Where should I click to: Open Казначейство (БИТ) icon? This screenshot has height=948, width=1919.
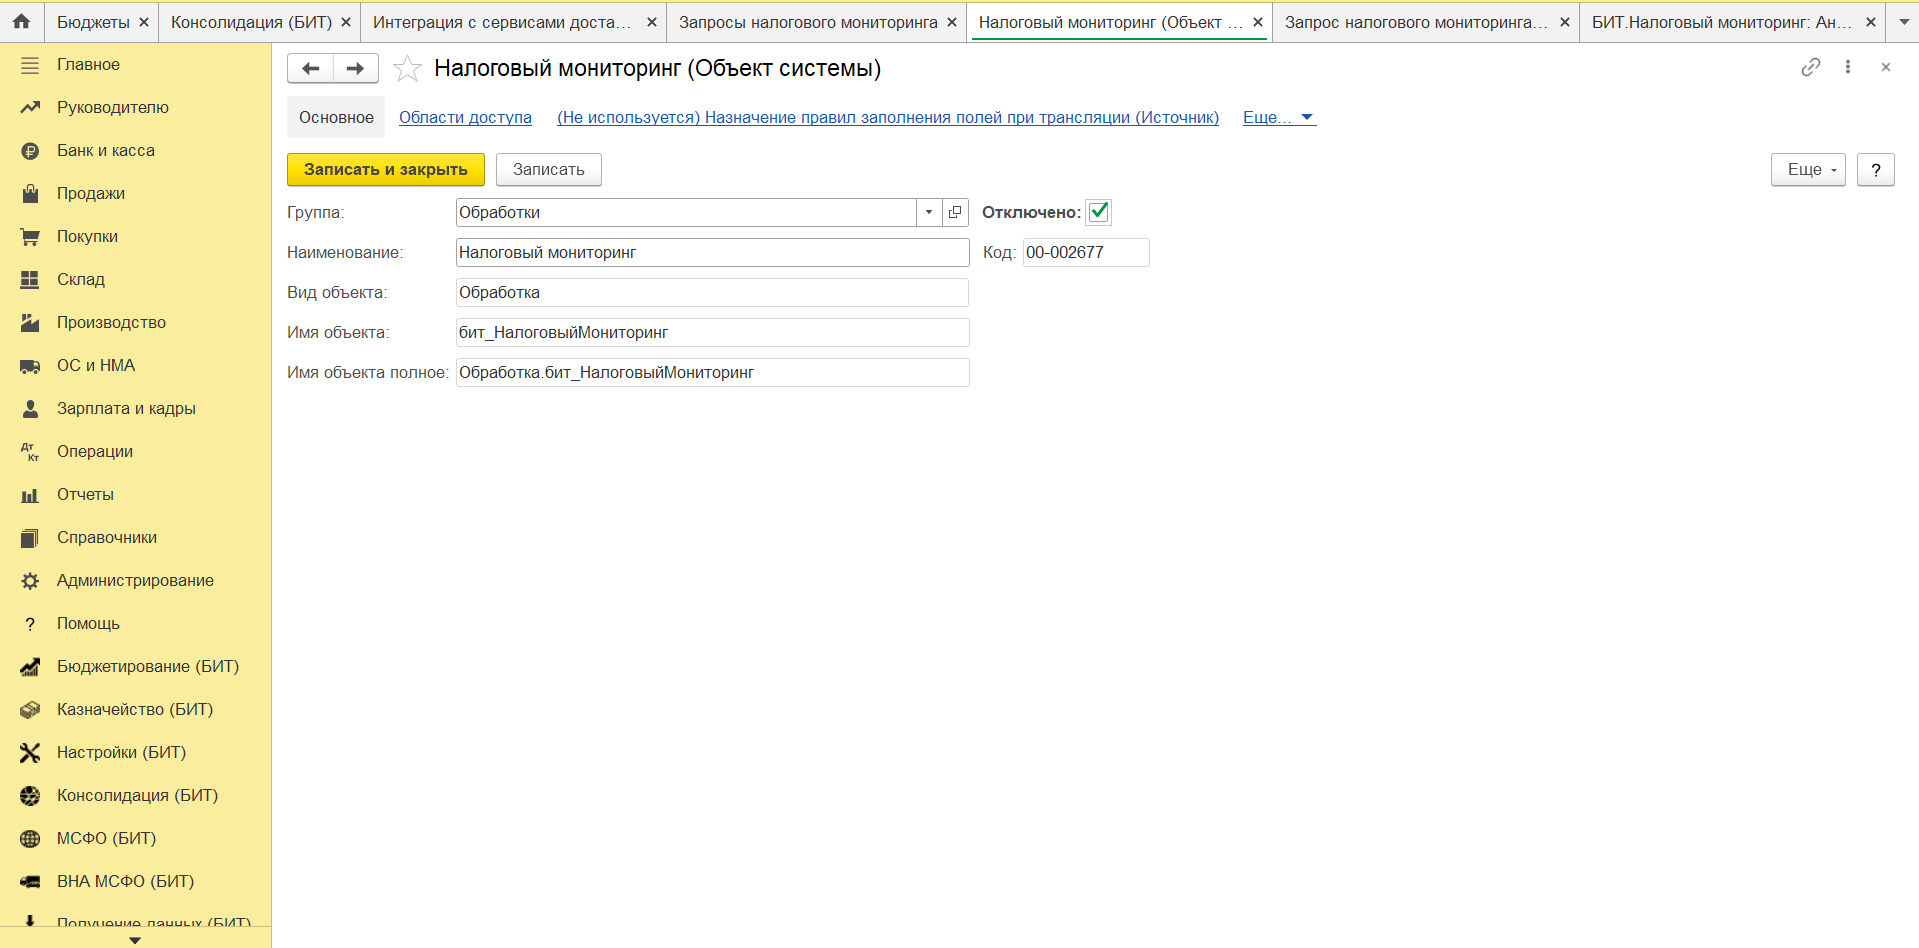[x=30, y=710]
